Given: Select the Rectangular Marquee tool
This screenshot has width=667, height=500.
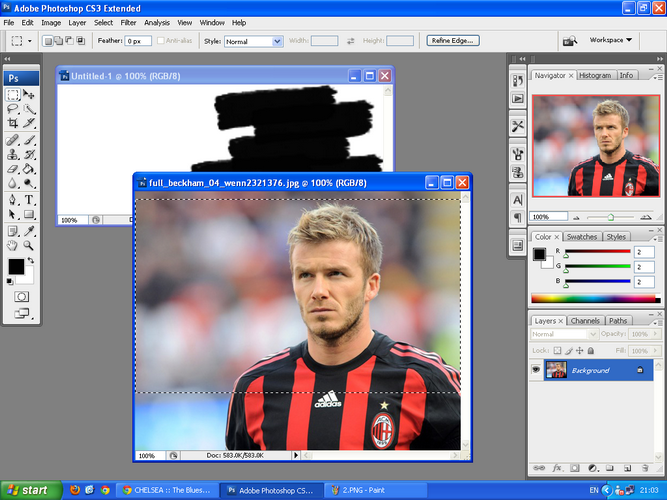Looking at the screenshot, I should 13,94.
